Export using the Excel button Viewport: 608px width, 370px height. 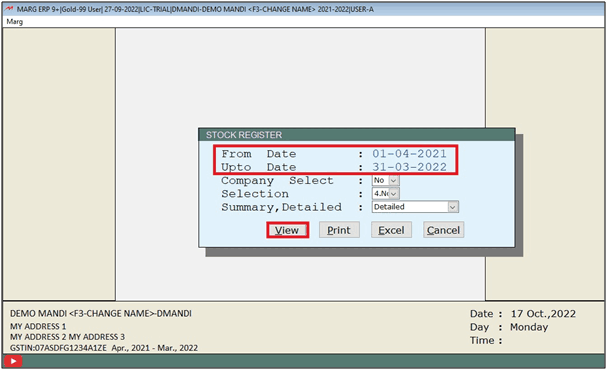[391, 230]
